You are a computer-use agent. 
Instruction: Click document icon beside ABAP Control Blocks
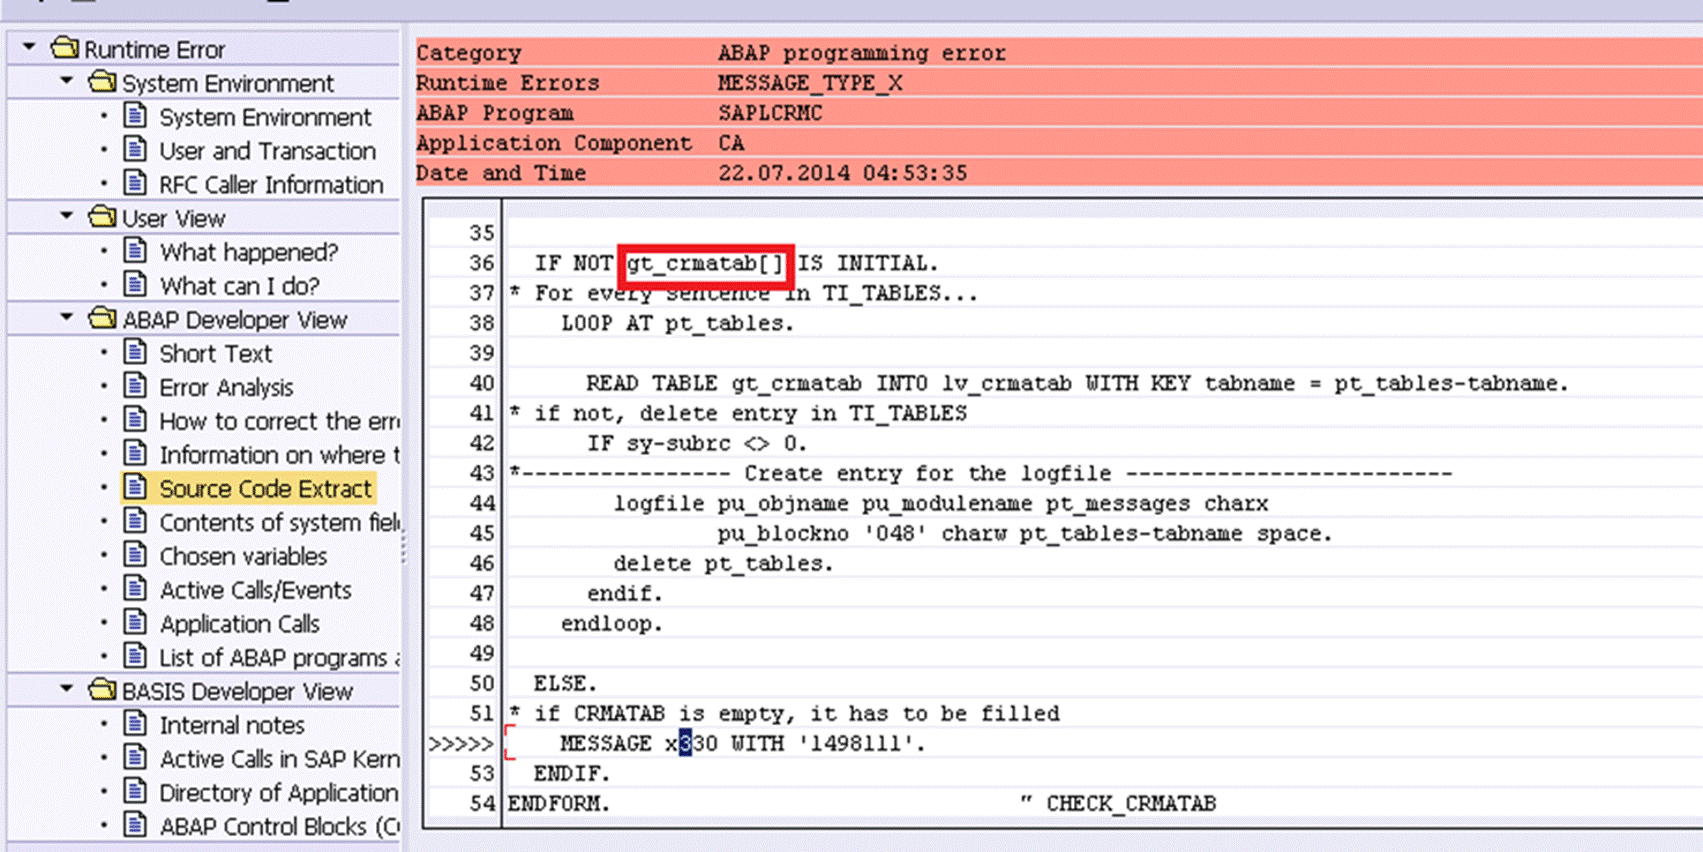pyautogui.click(x=135, y=826)
